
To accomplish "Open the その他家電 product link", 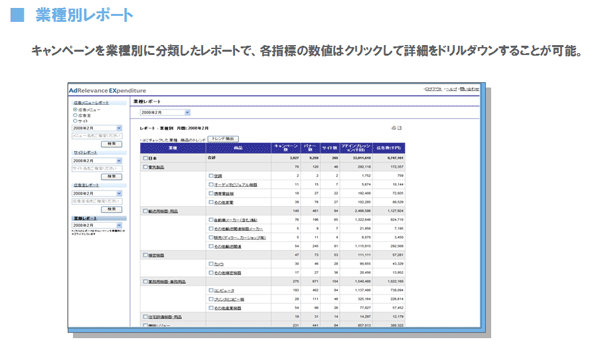I will (223, 202).
